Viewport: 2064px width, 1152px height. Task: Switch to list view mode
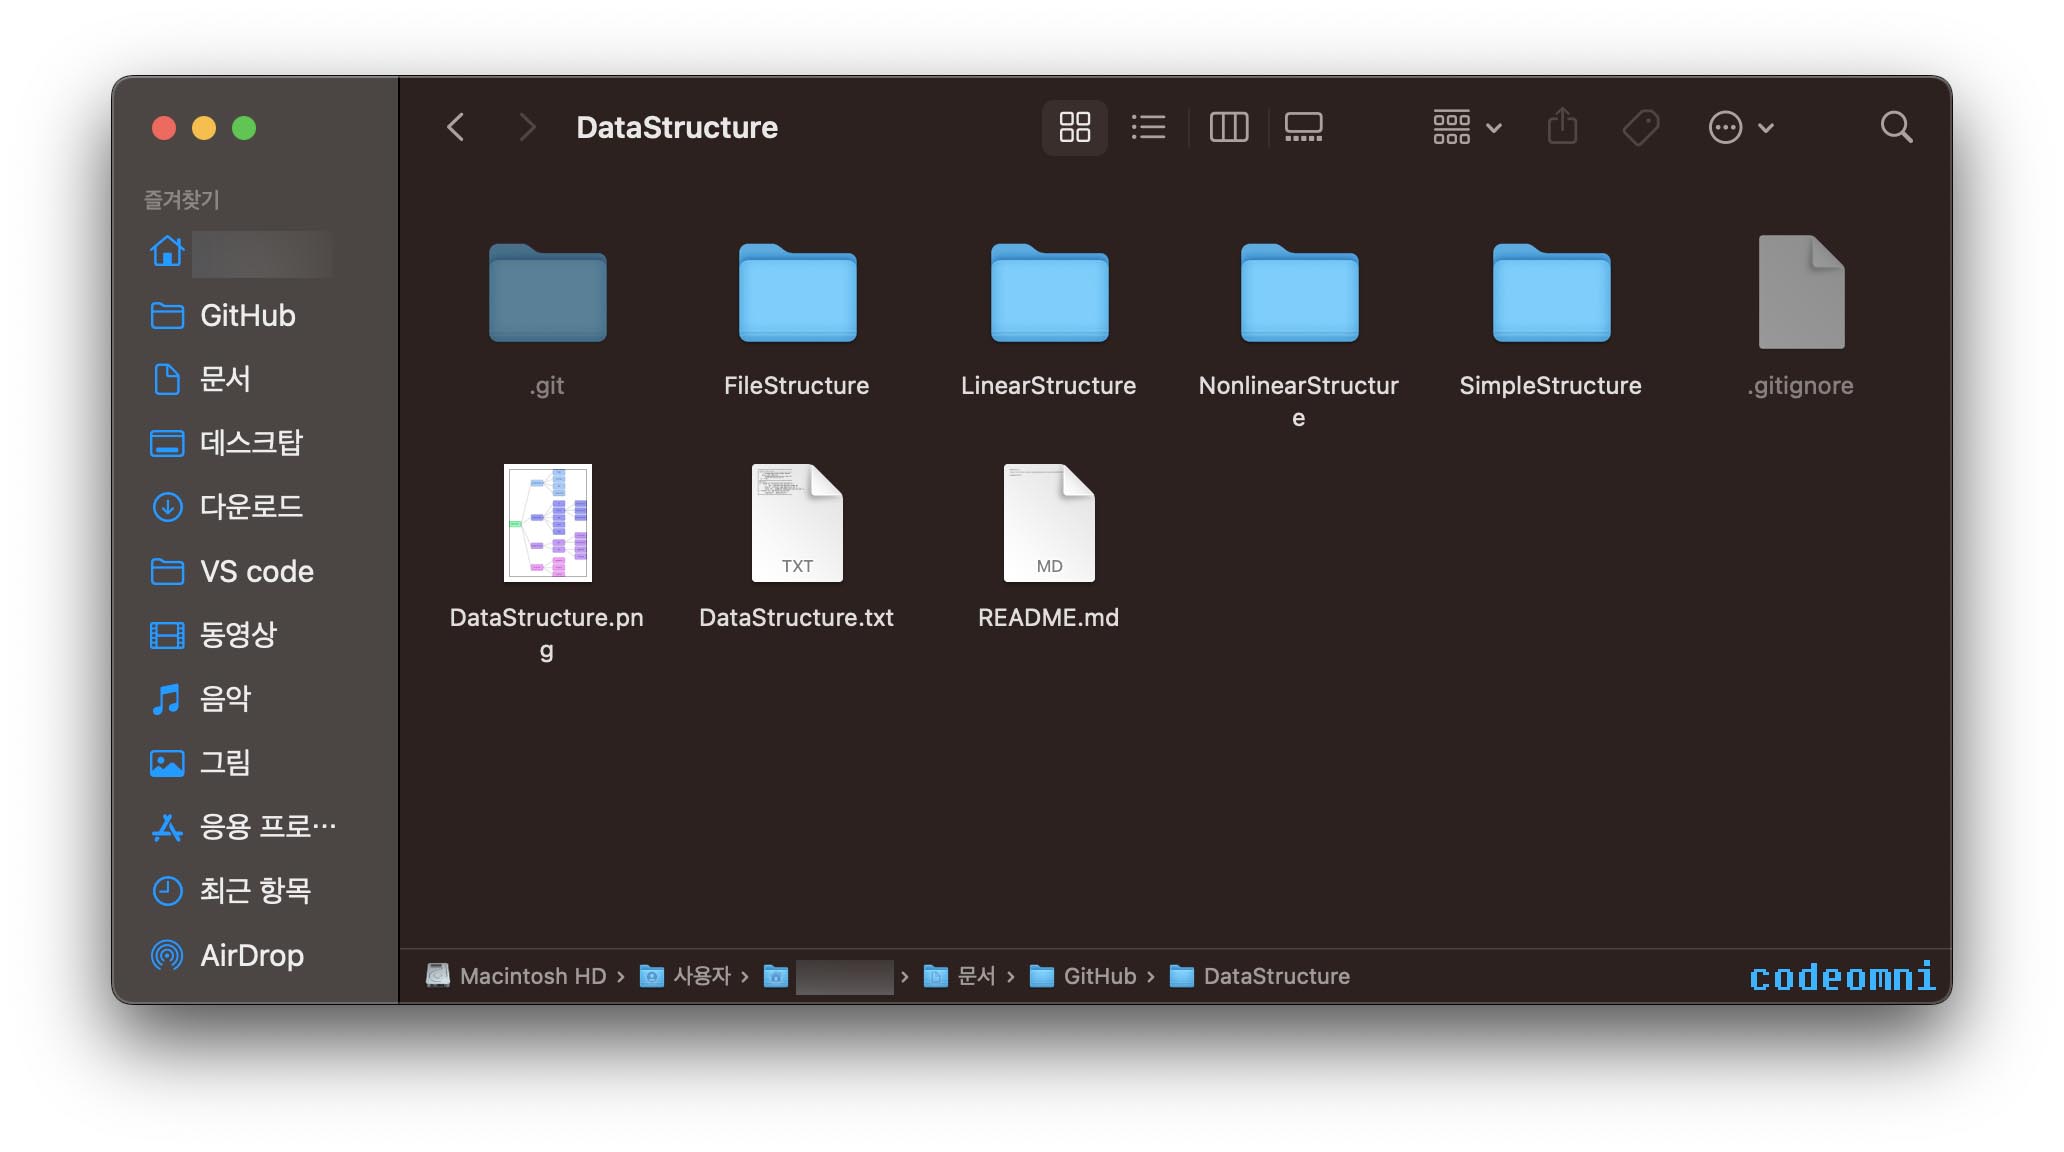[x=1148, y=127]
